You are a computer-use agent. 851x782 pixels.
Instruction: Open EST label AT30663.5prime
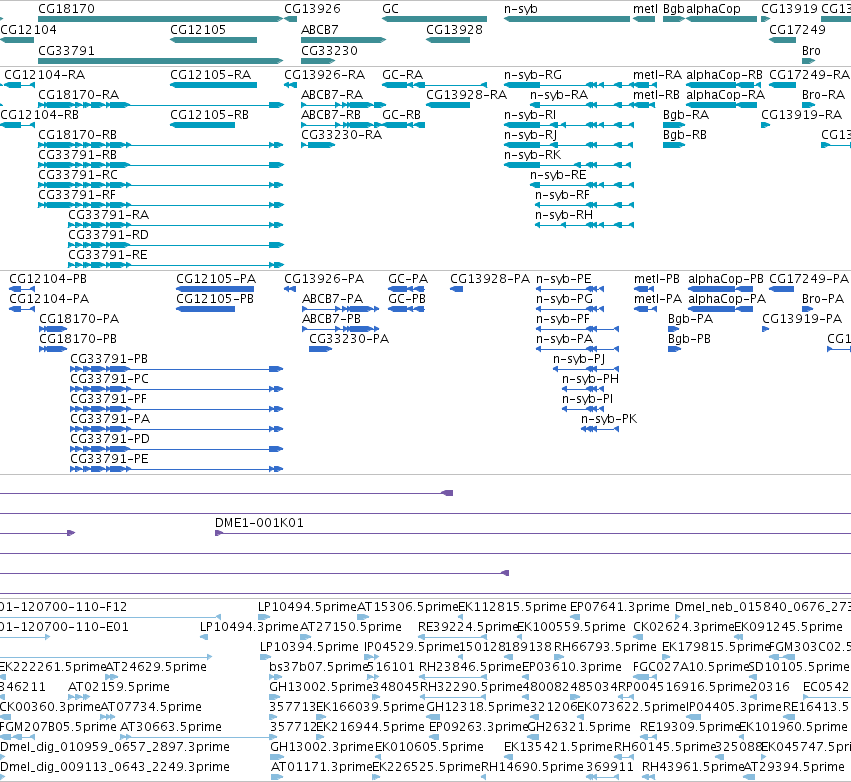(x=171, y=727)
